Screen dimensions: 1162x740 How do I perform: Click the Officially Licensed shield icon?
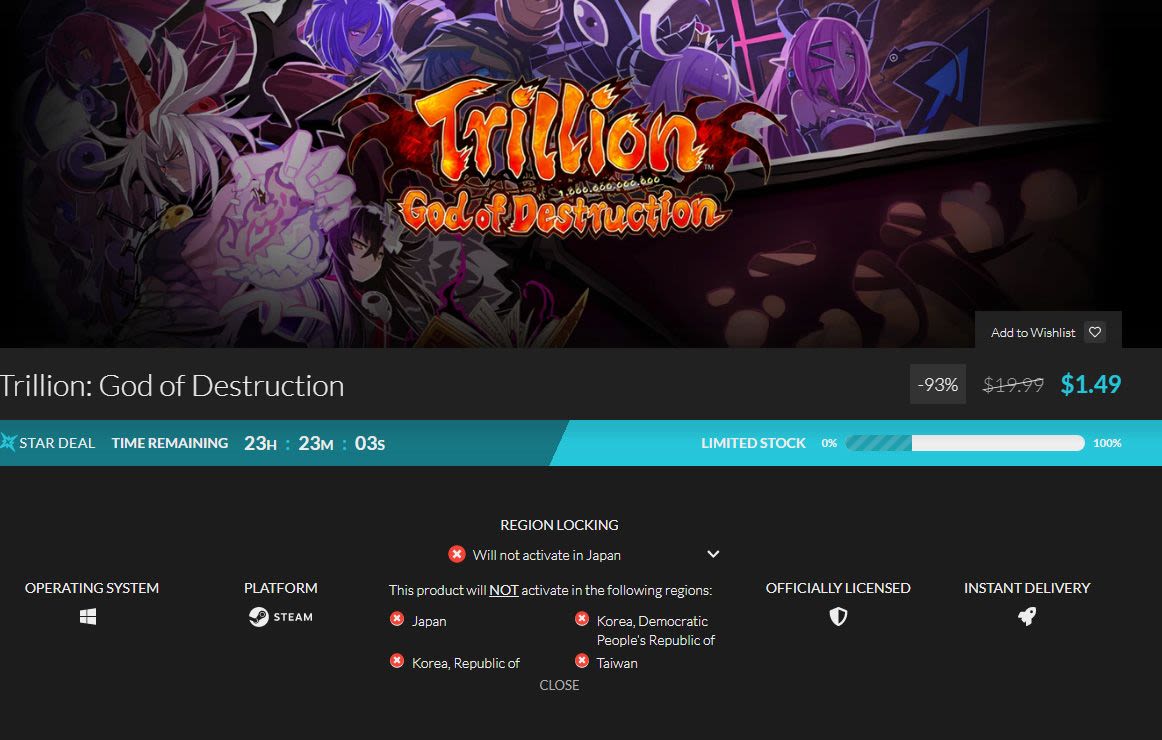(x=838, y=616)
